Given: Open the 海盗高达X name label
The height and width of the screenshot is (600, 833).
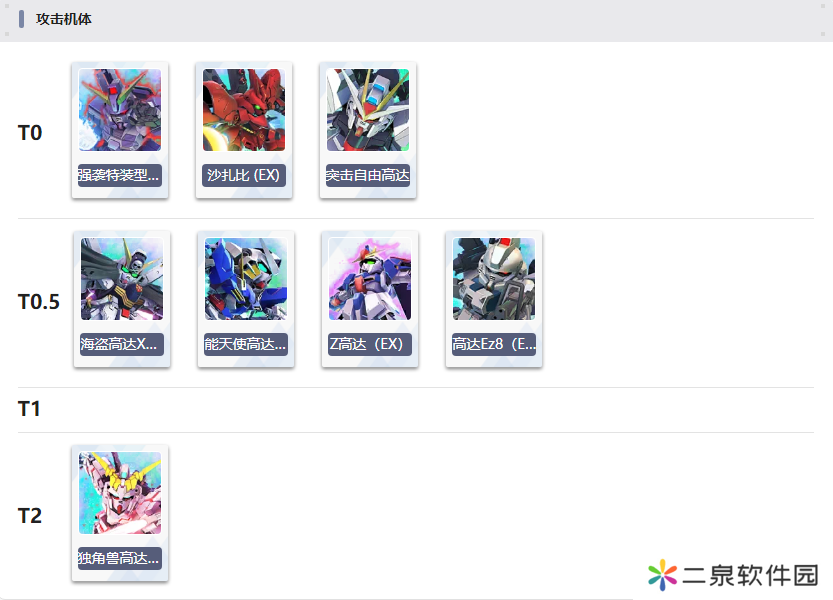Looking at the screenshot, I should (122, 344).
